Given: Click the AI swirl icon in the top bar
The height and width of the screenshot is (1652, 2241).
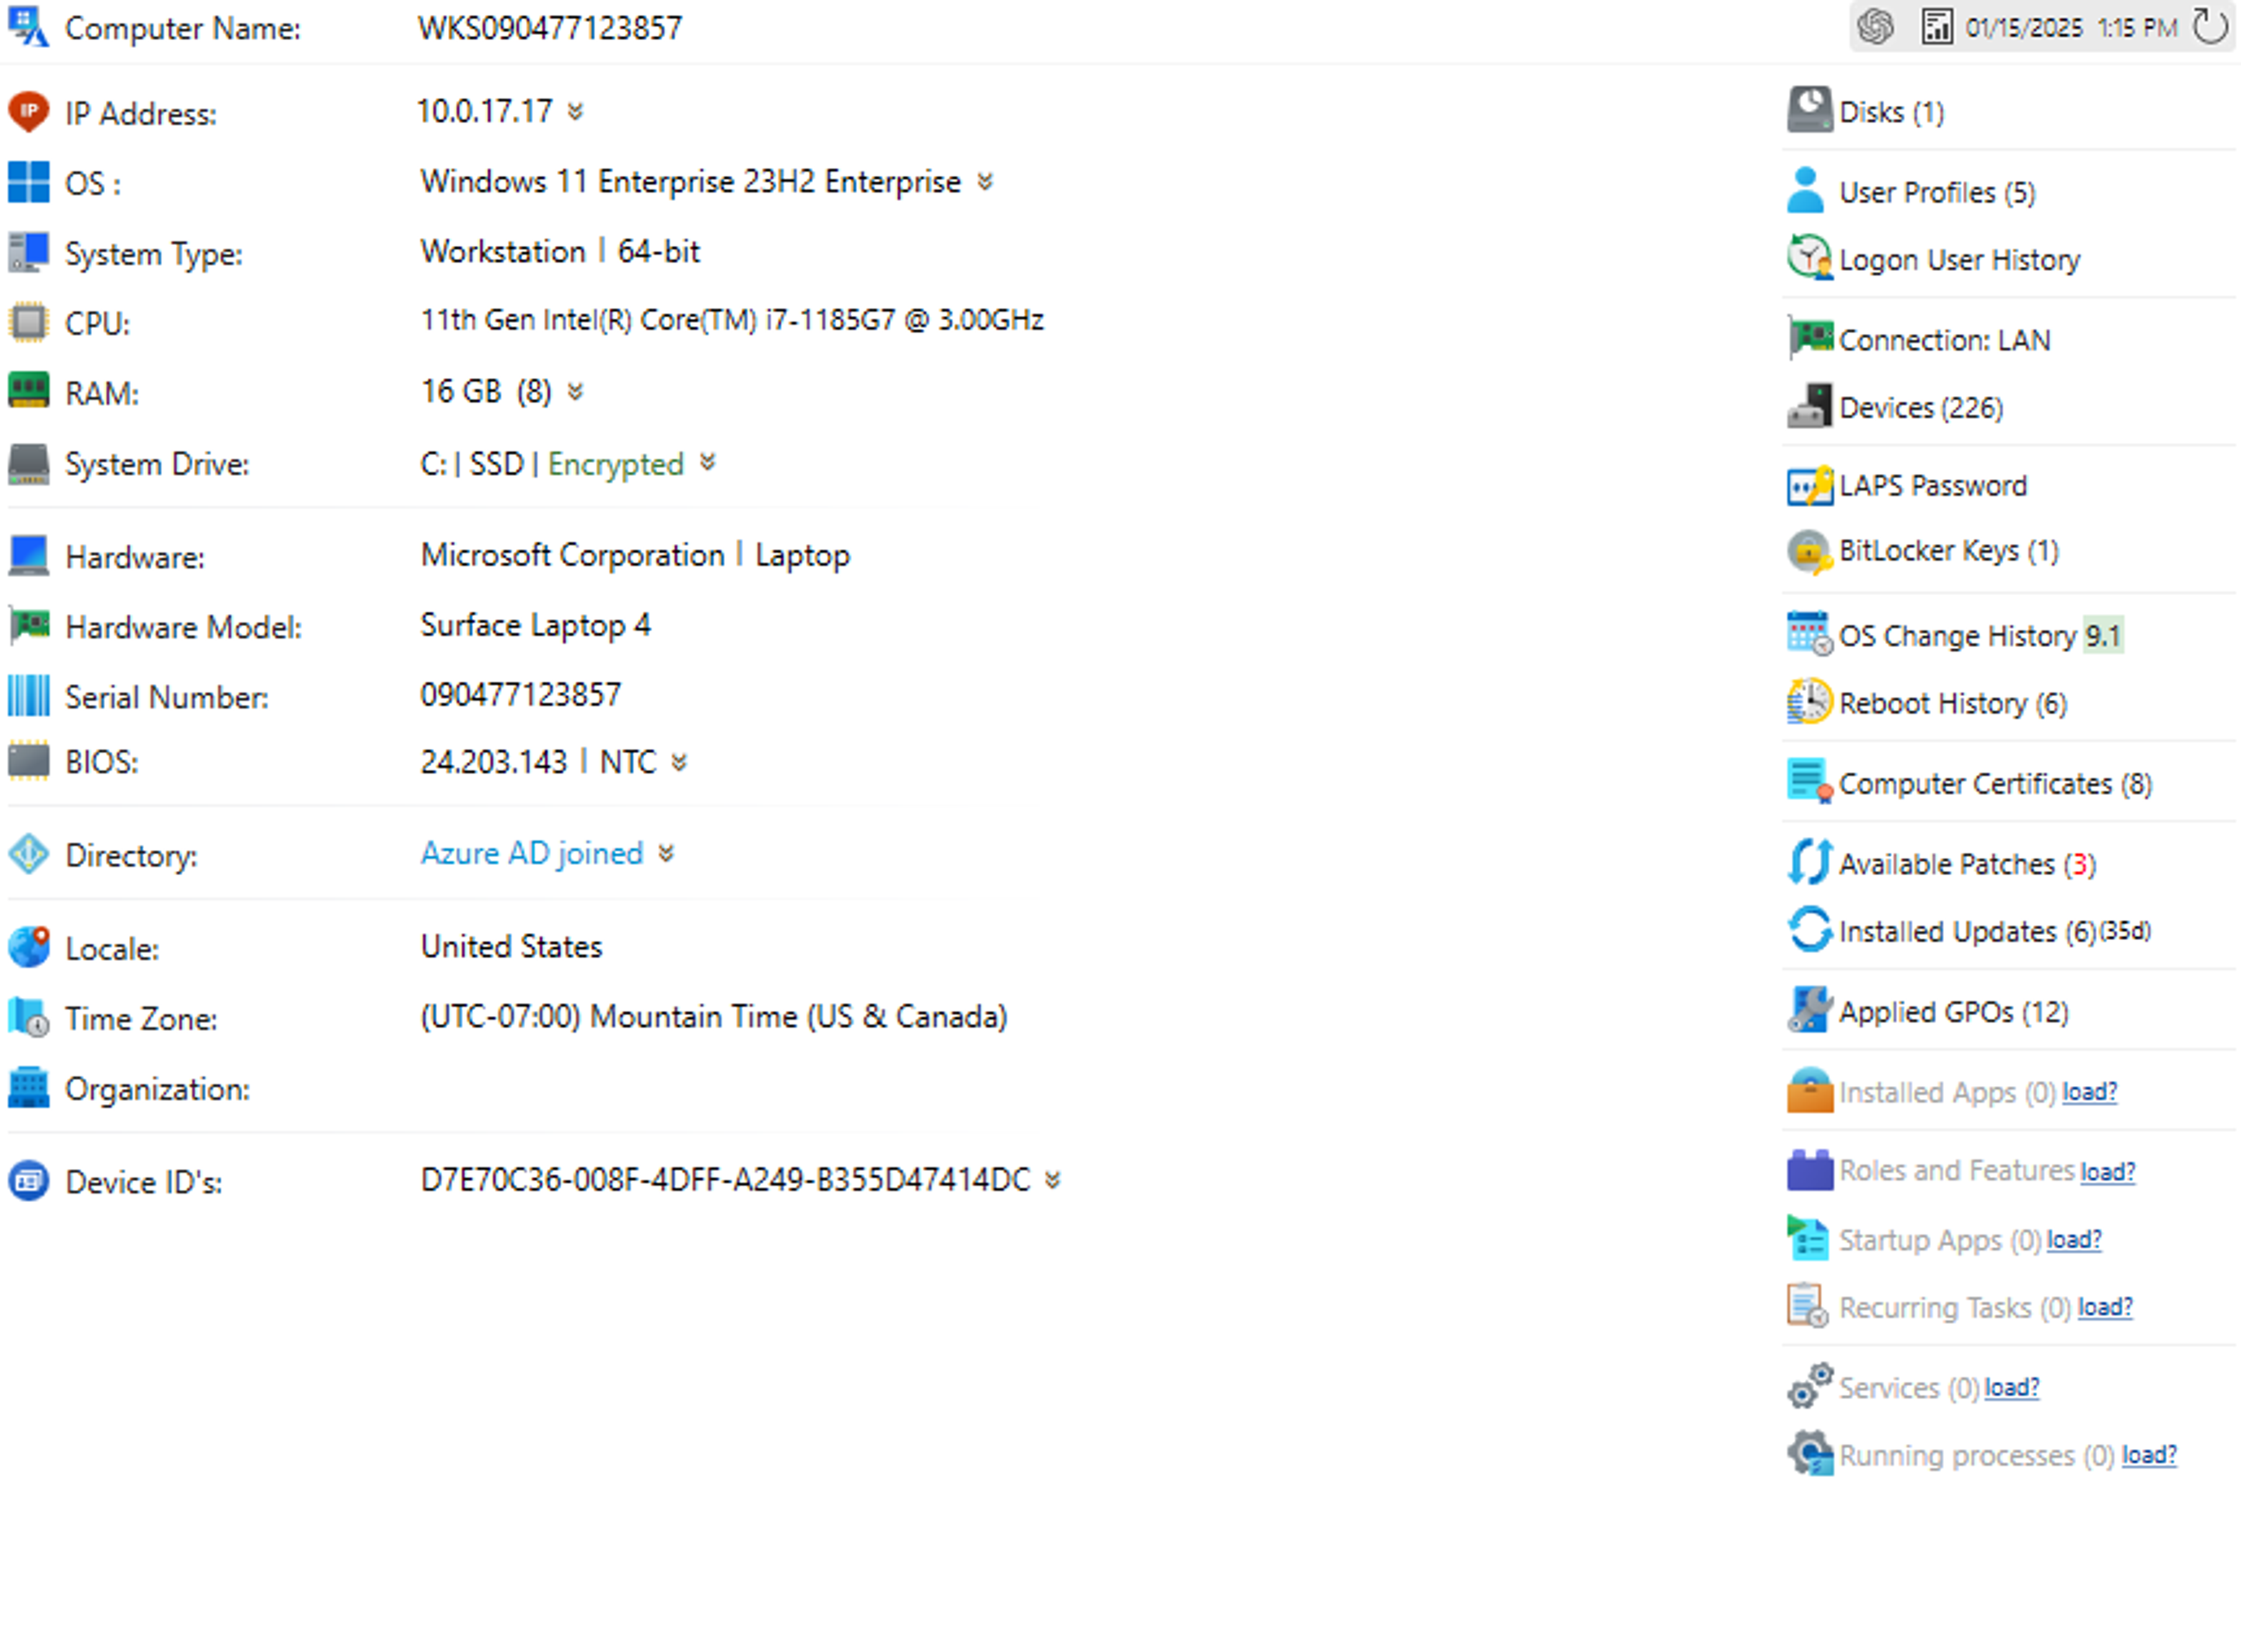Looking at the screenshot, I should coord(1875,27).
